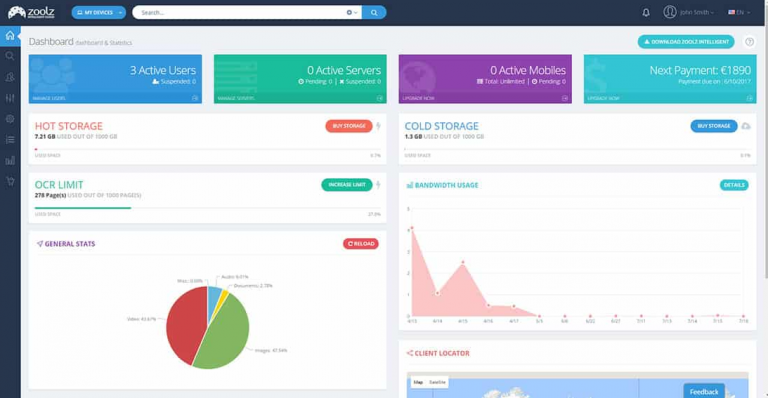
Task: Click the lightning icon beside Hot Storage
Action: pos(378,126)
